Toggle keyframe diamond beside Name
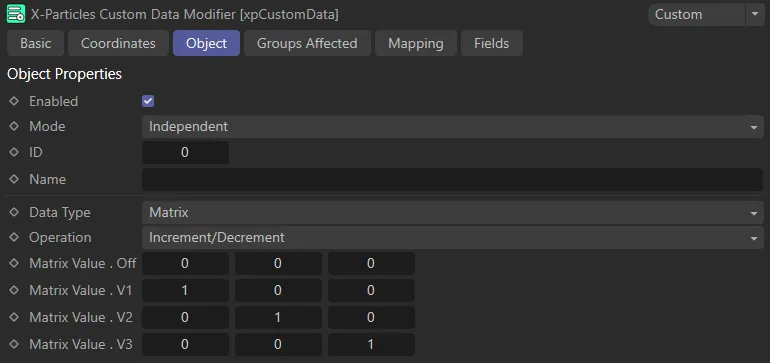This screenshot has width=770, height=363. point(14,179)
